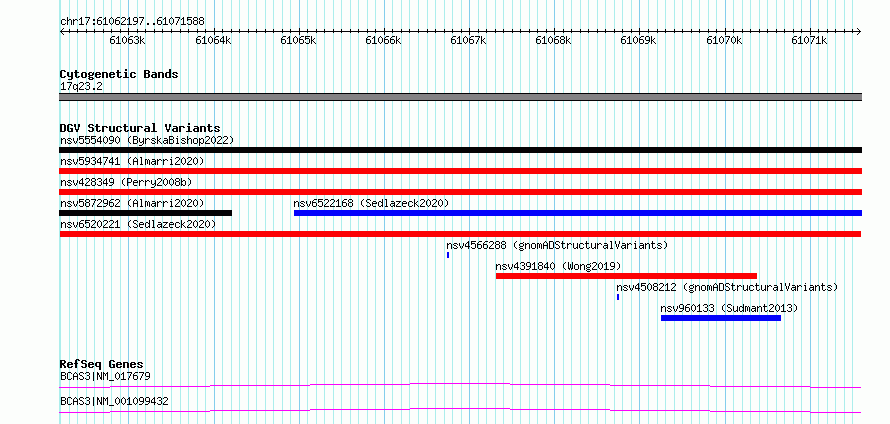Open the BCAS3|NM_001099432 label
The width and height of the screenshot is (890, 424).
(x=114, y=401)
